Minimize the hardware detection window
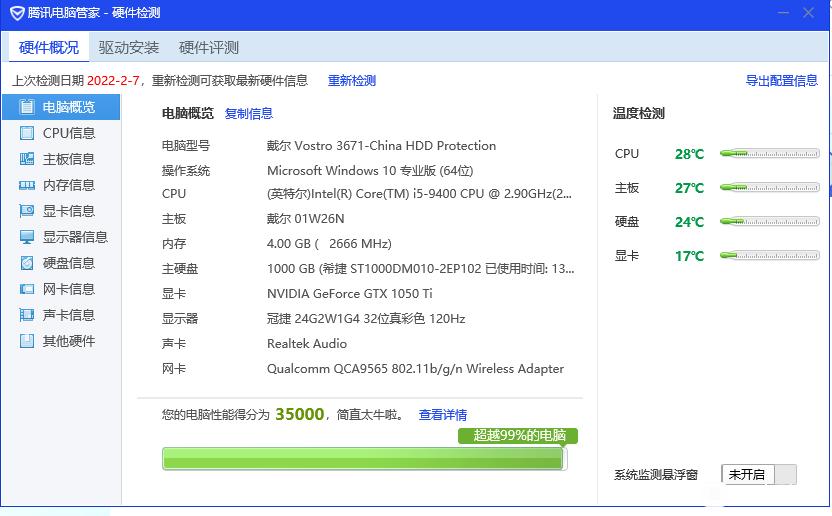The height and width of the screenshot is (516, 832). pyautogui.click(x=783, y=13)
